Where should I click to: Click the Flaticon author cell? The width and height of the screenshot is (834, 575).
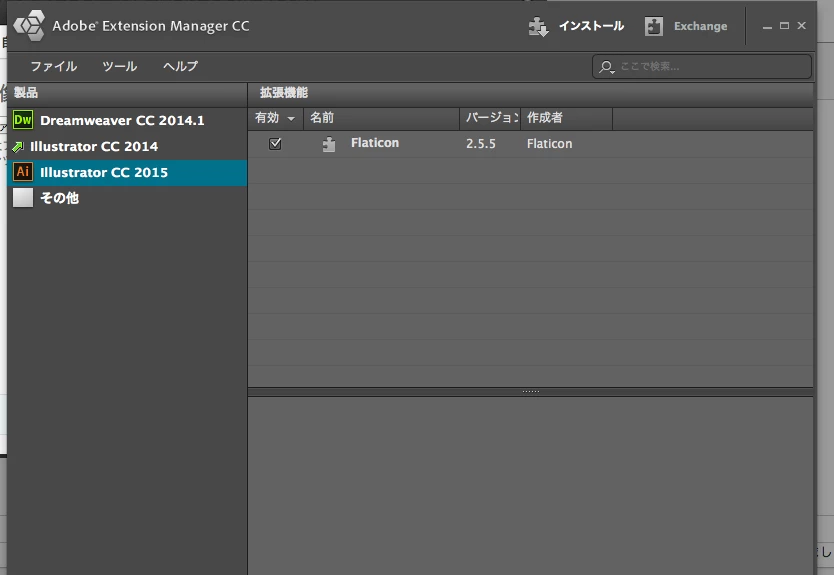click(549, 144)
